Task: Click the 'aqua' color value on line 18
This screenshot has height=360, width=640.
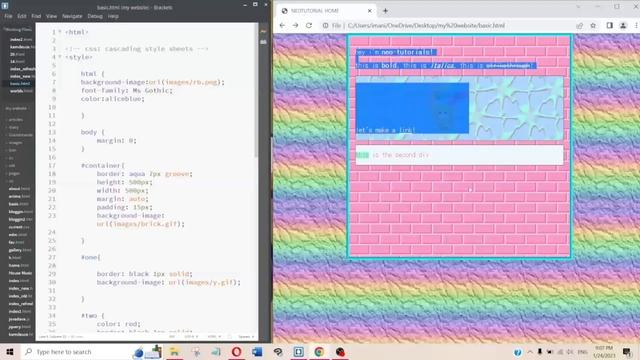Action: click(137, 174)
